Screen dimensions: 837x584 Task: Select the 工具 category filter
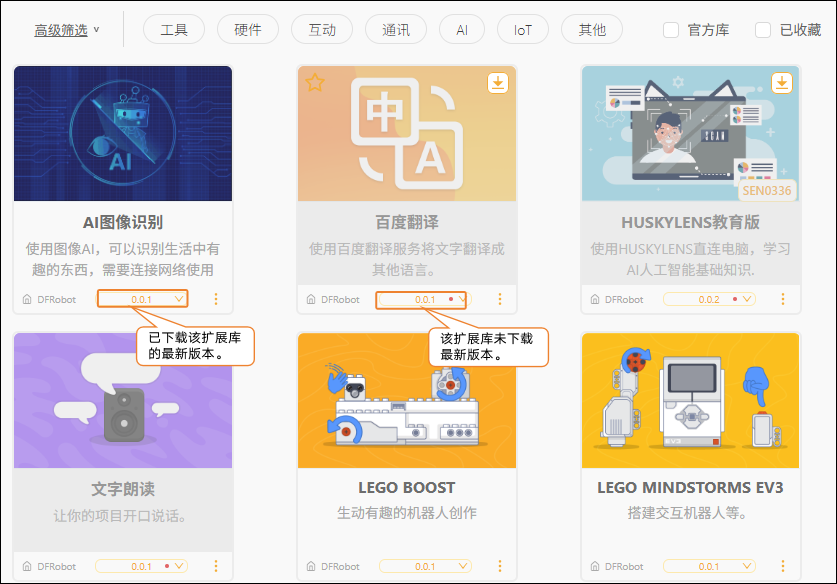[x=174, y=30]
